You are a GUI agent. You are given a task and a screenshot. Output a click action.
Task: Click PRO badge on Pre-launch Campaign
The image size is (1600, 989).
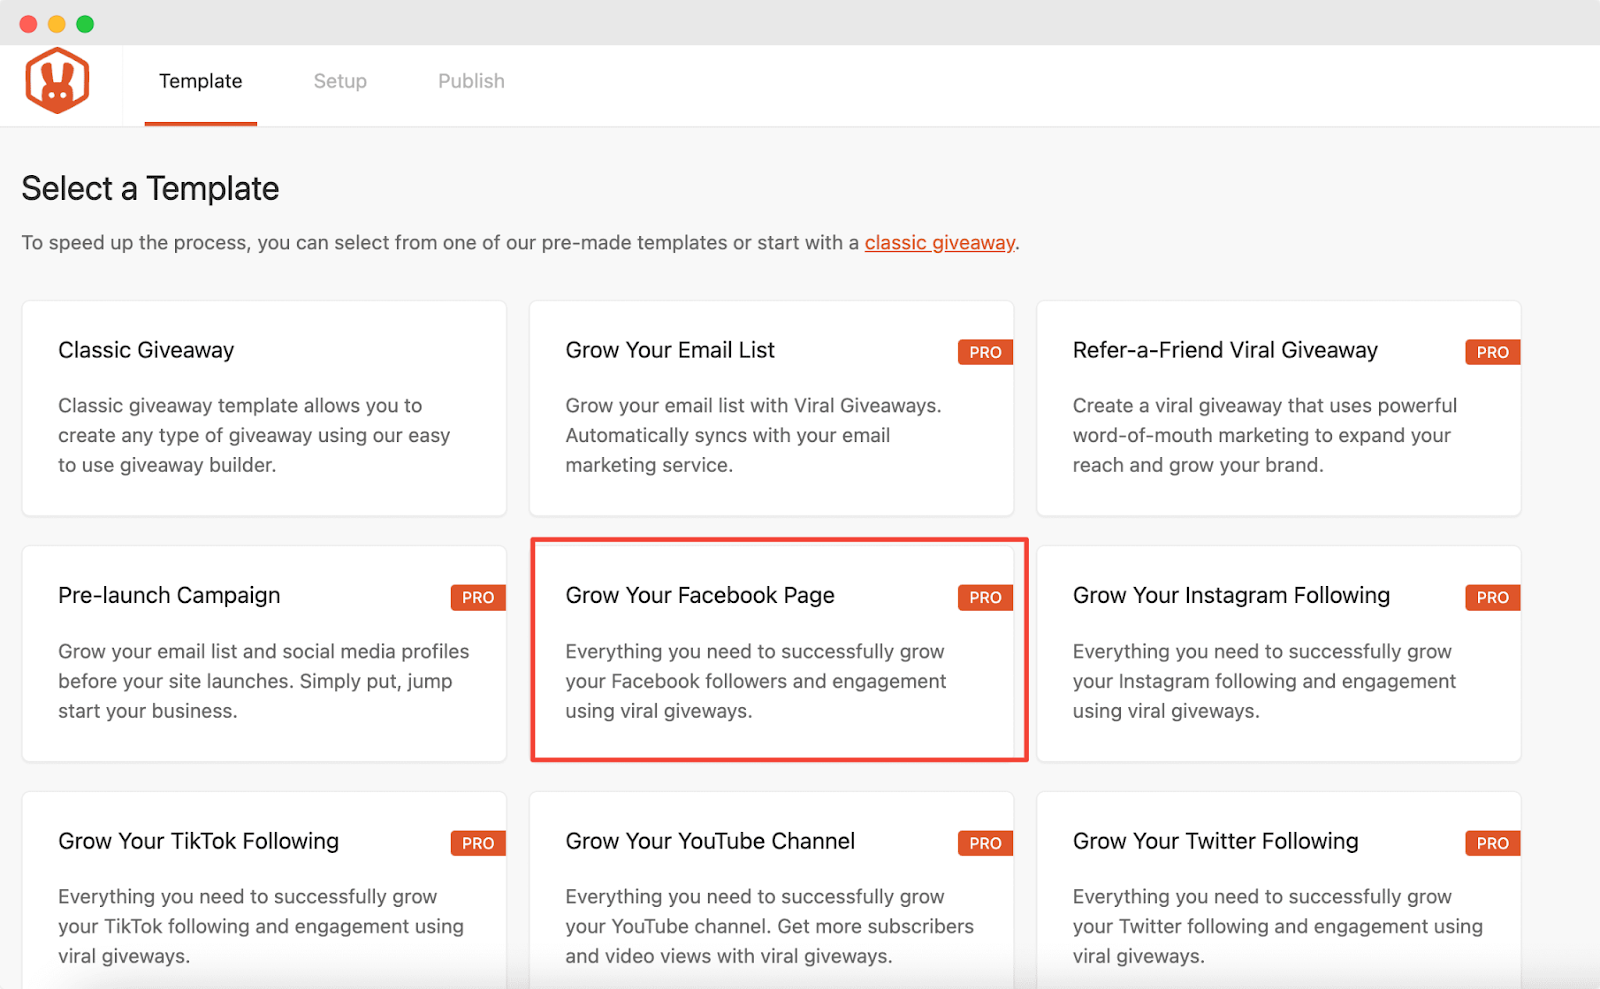pos(478,597)
